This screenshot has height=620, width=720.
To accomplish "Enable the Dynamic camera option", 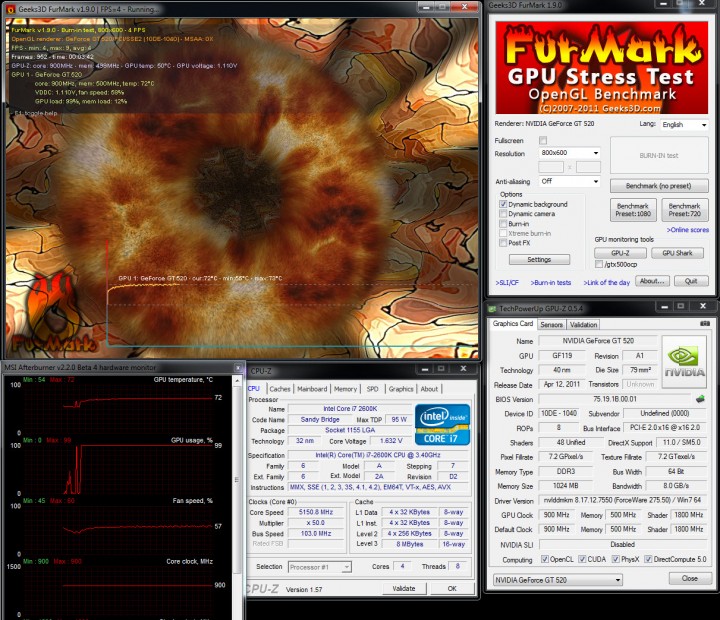I will [503, 214].
